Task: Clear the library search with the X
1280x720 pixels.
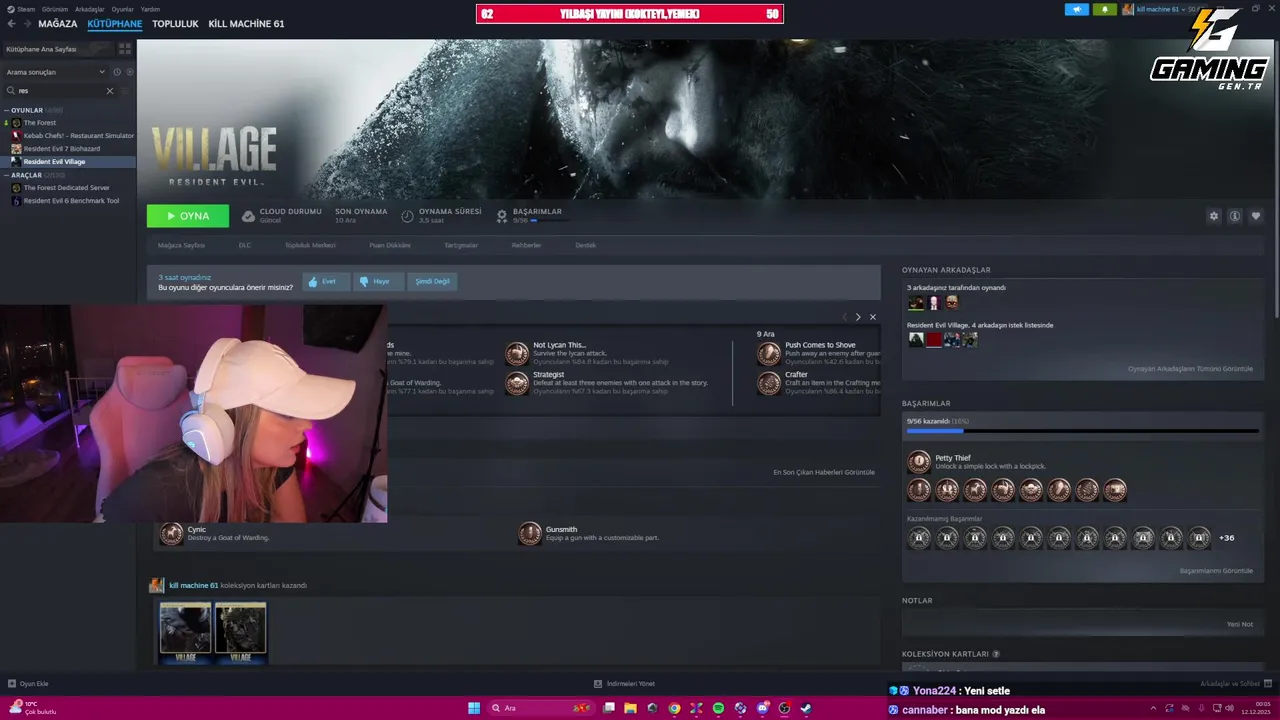Action: pos(110,90)
